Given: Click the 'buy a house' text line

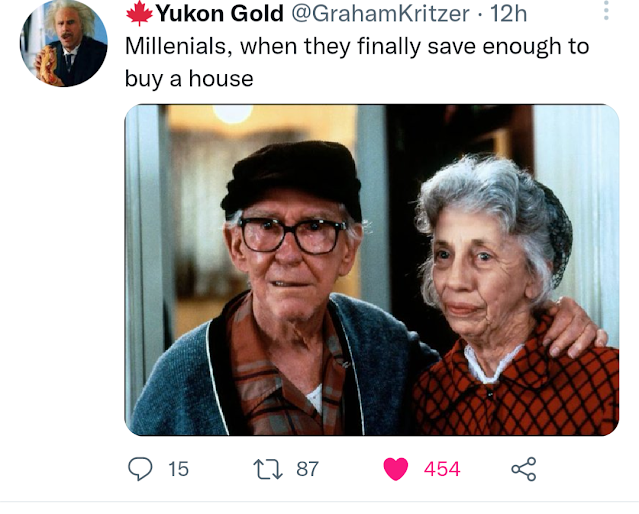Looking at the screenshot, I should tap(189, 78).
